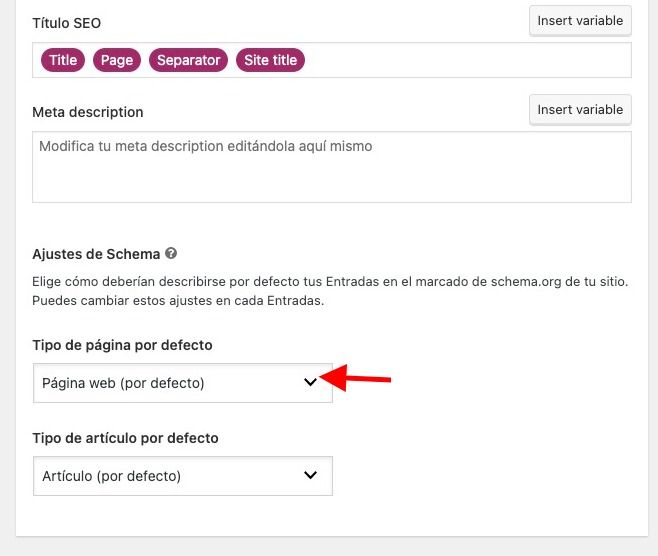Click Insert variable button for Meta description
Viewport: 658px width, 556px height.
click(x=580, y=110)
